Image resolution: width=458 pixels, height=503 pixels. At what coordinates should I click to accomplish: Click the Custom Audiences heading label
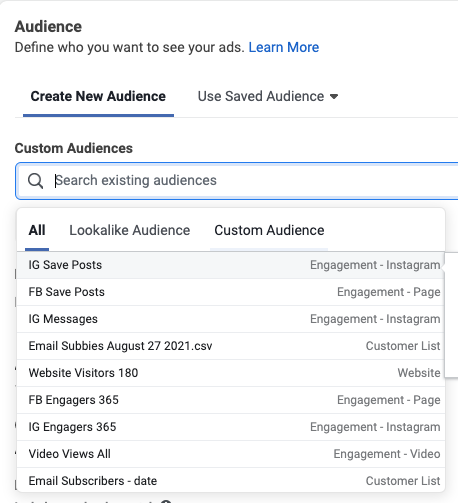(x=74, y=148)
